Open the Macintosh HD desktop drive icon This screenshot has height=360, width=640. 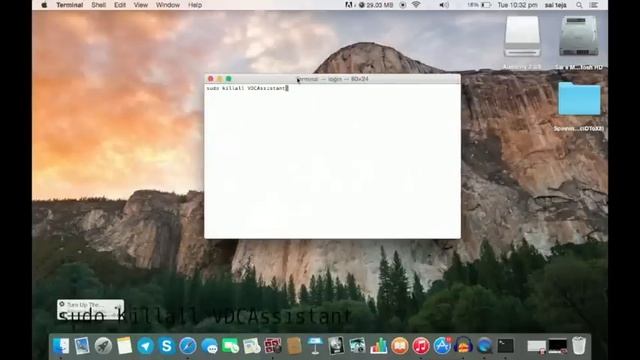[579, 37]
